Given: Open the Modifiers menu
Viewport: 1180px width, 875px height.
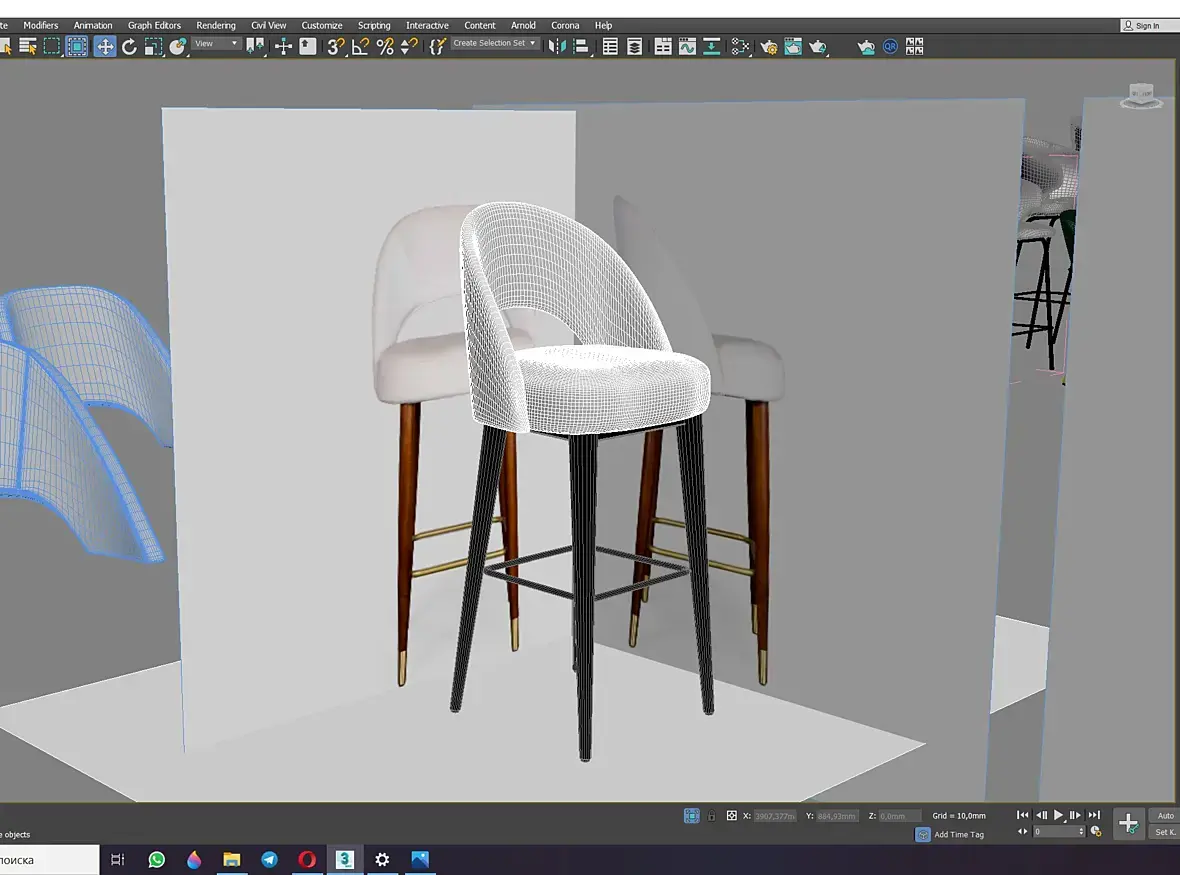Looking at the screenshot, I should [41, 25].
